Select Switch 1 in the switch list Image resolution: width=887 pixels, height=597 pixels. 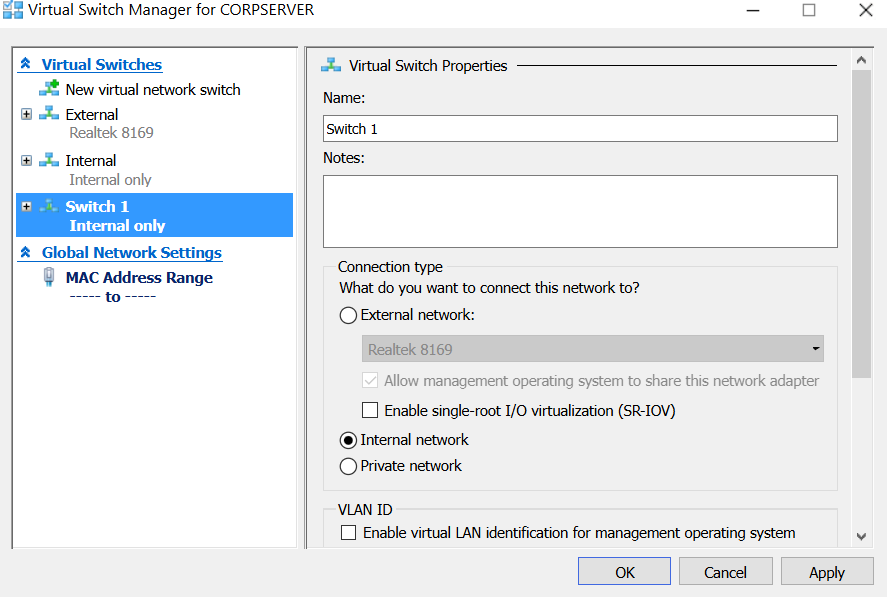tap(97, 206)
